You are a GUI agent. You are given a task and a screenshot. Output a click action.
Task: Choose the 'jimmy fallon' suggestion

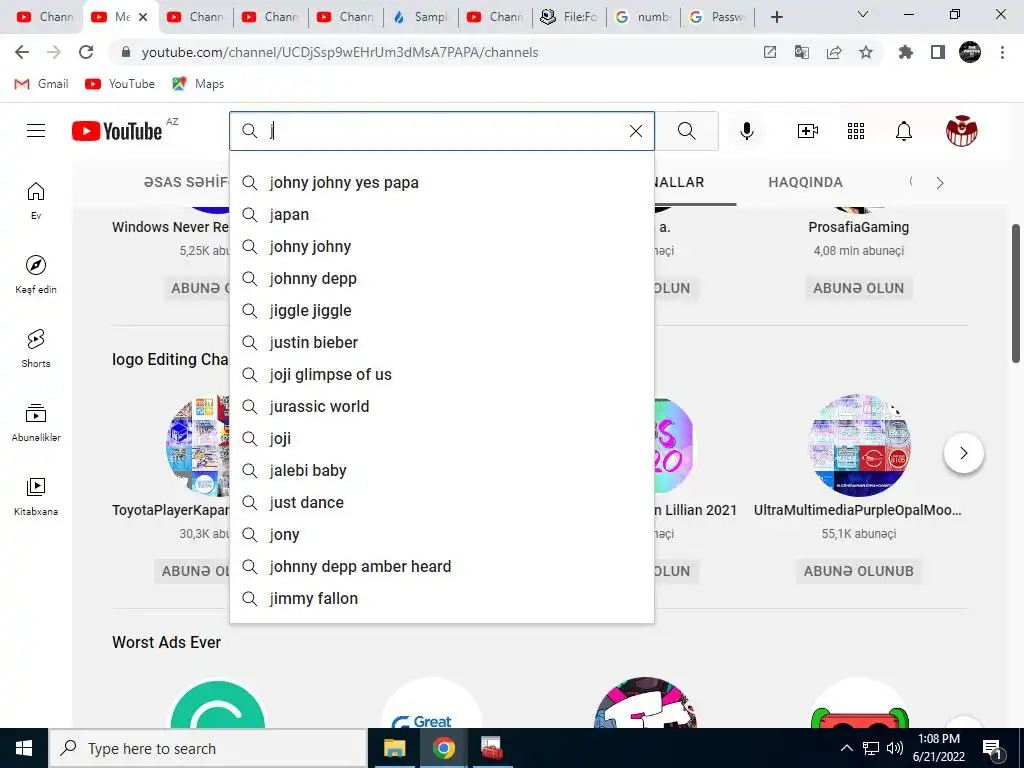coord(442,599)
